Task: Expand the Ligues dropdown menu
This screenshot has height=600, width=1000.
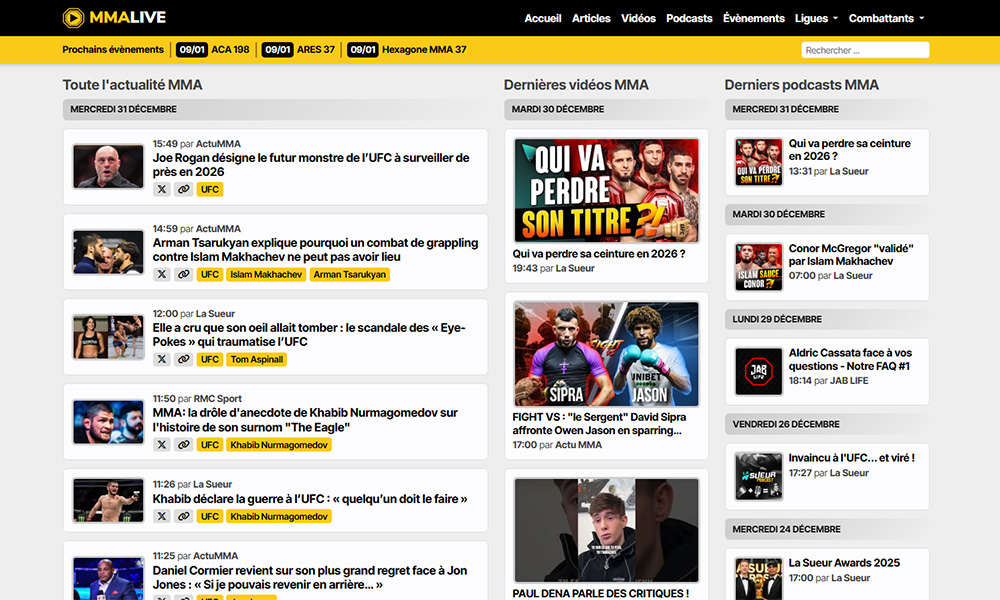Action: coord(816,18)
